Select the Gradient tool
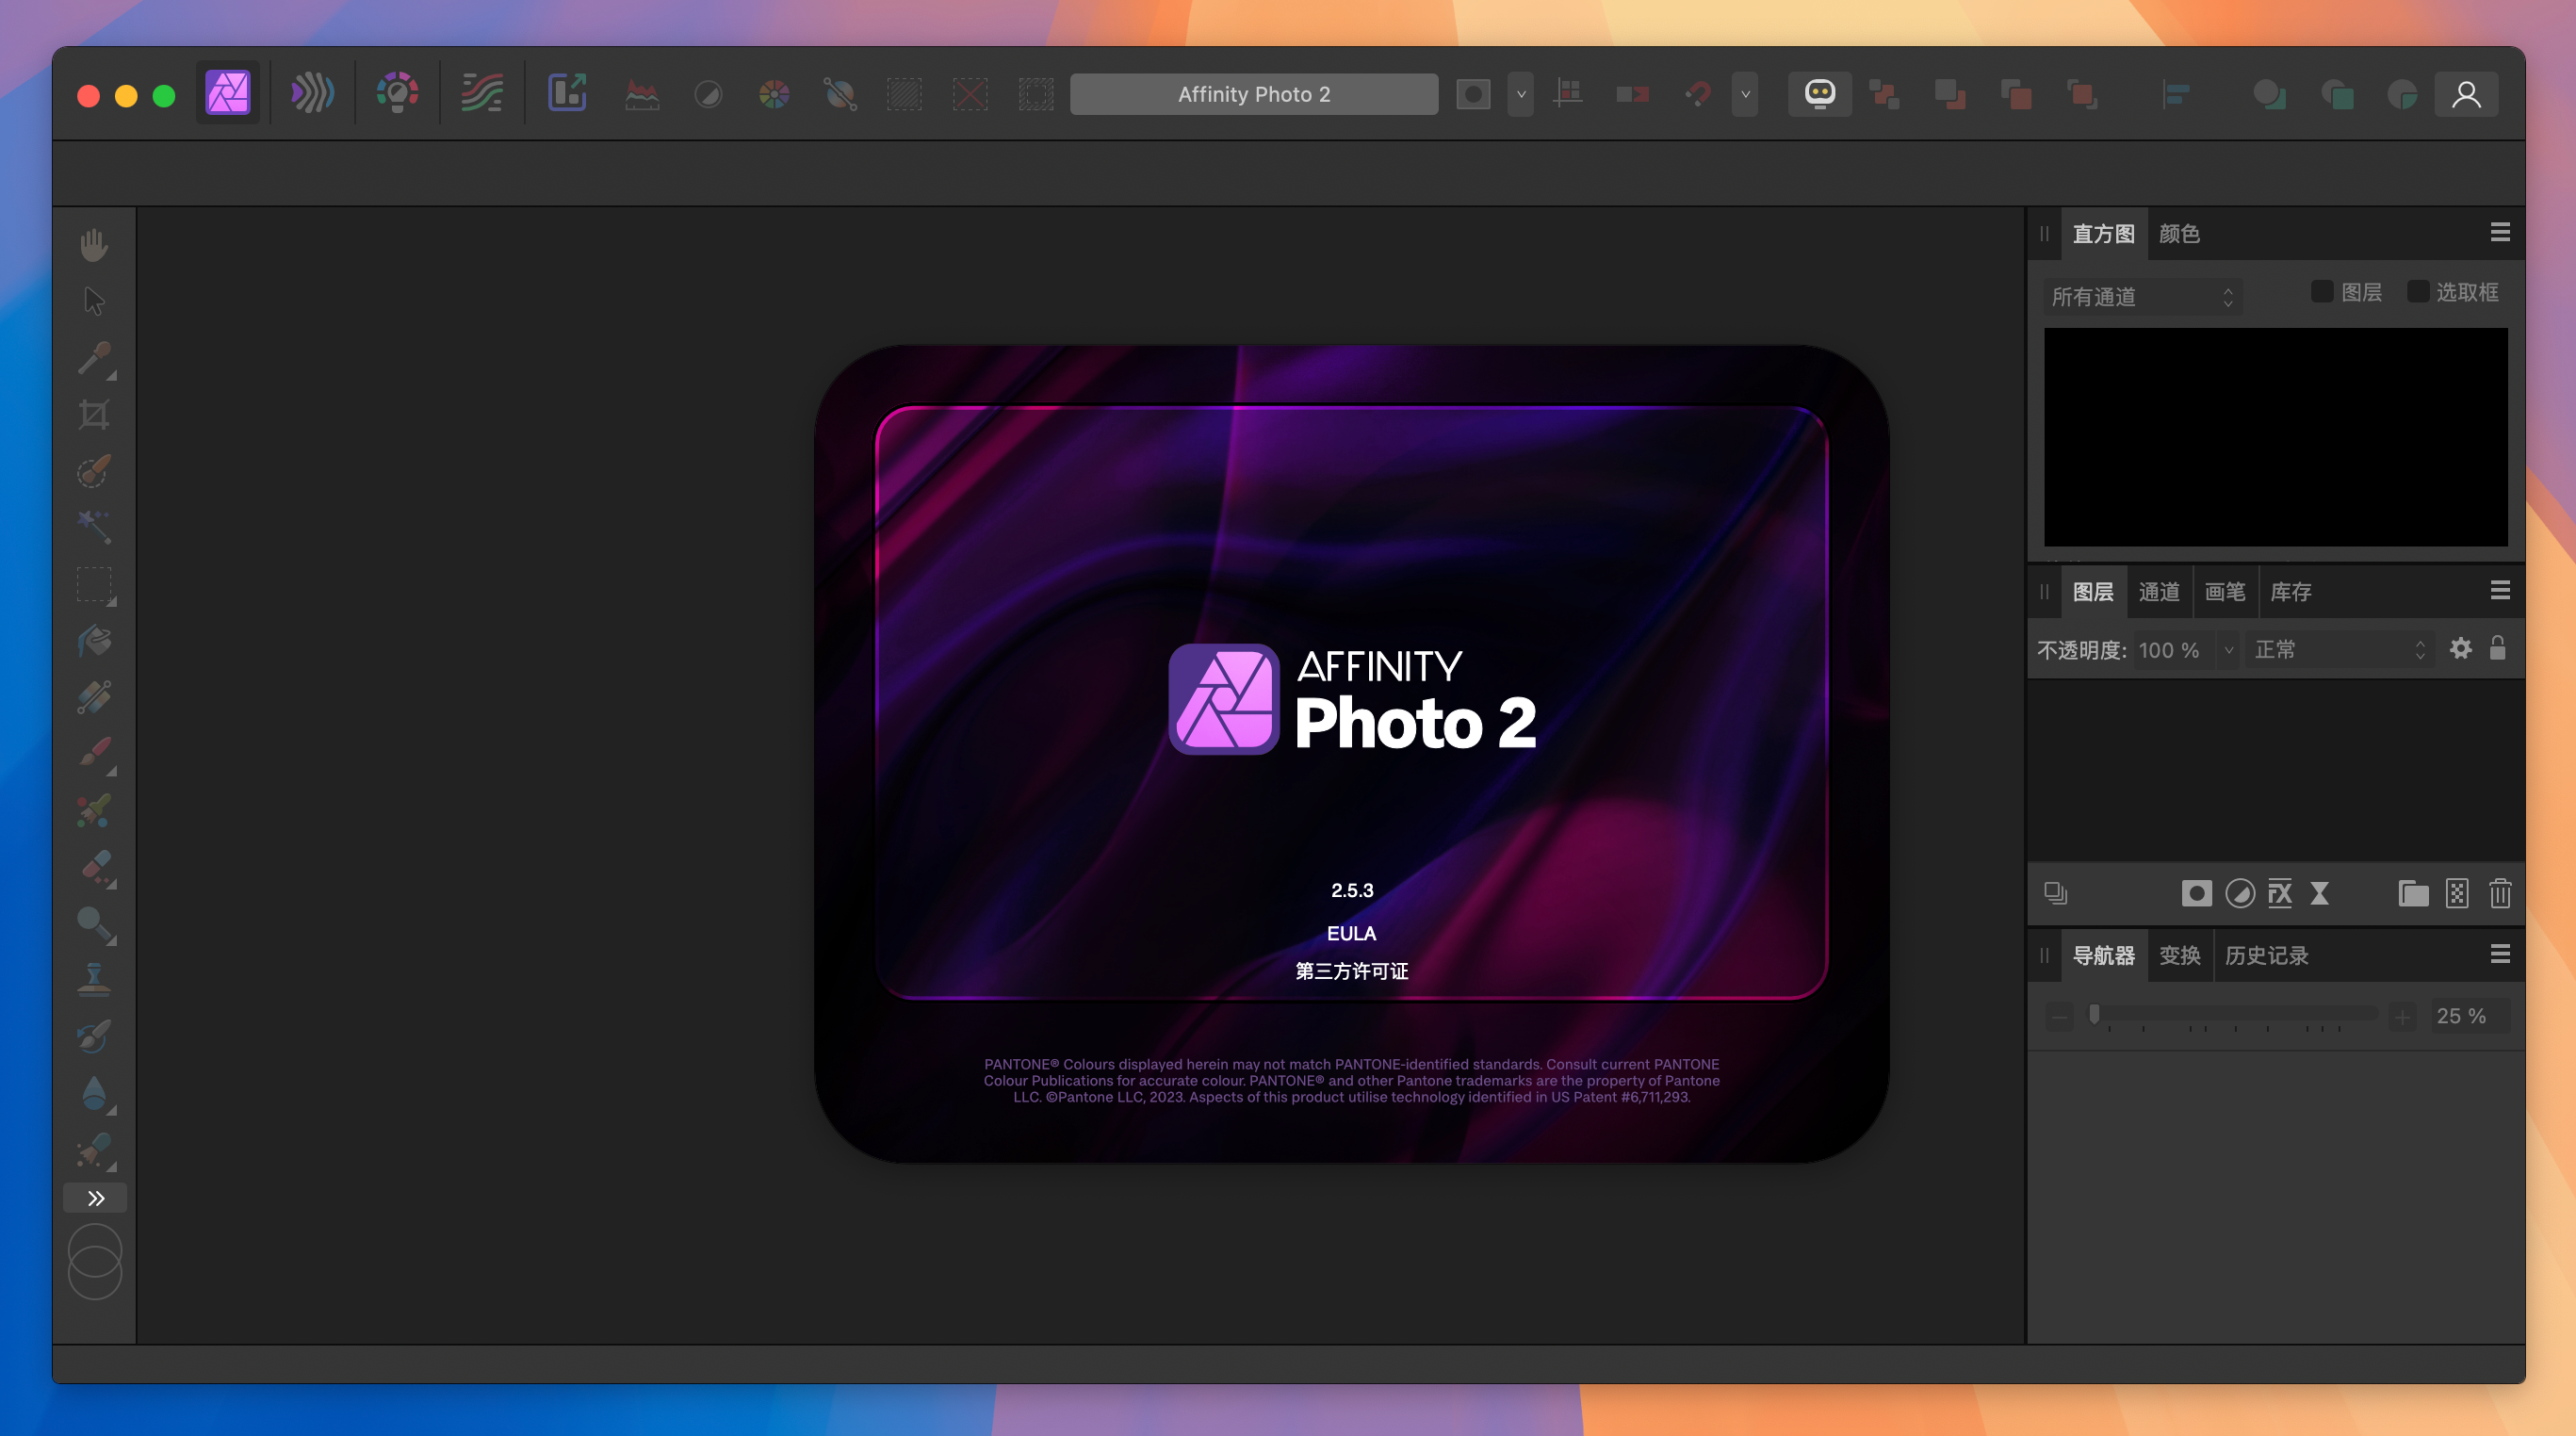Image resolution: width=2576 pixels, height=1436 pixels. pos(94,697)
